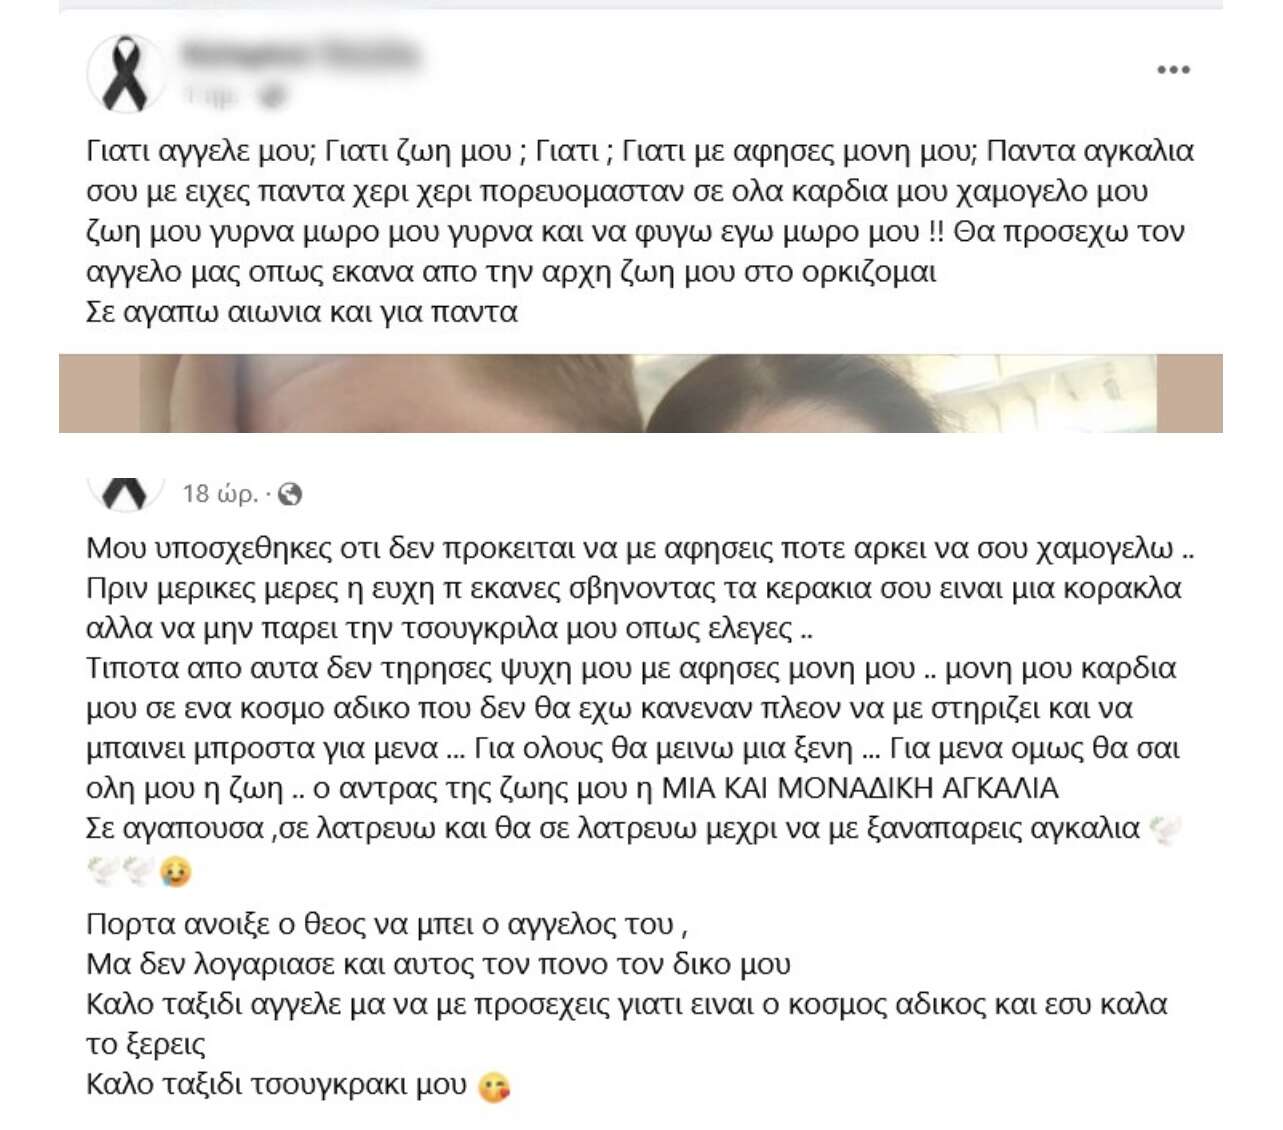The width and height of the screenshot is (1283, 1130).
Task: Click the "Καλο ταξιδι τσουγκρακι μου" line
Action: coord(276,1085)
